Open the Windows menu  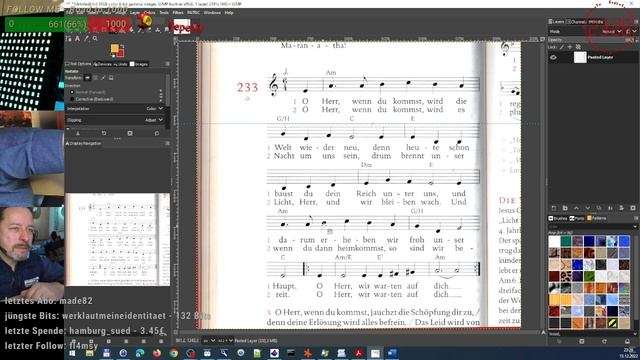pyautogui.click(x=212, y=13)
